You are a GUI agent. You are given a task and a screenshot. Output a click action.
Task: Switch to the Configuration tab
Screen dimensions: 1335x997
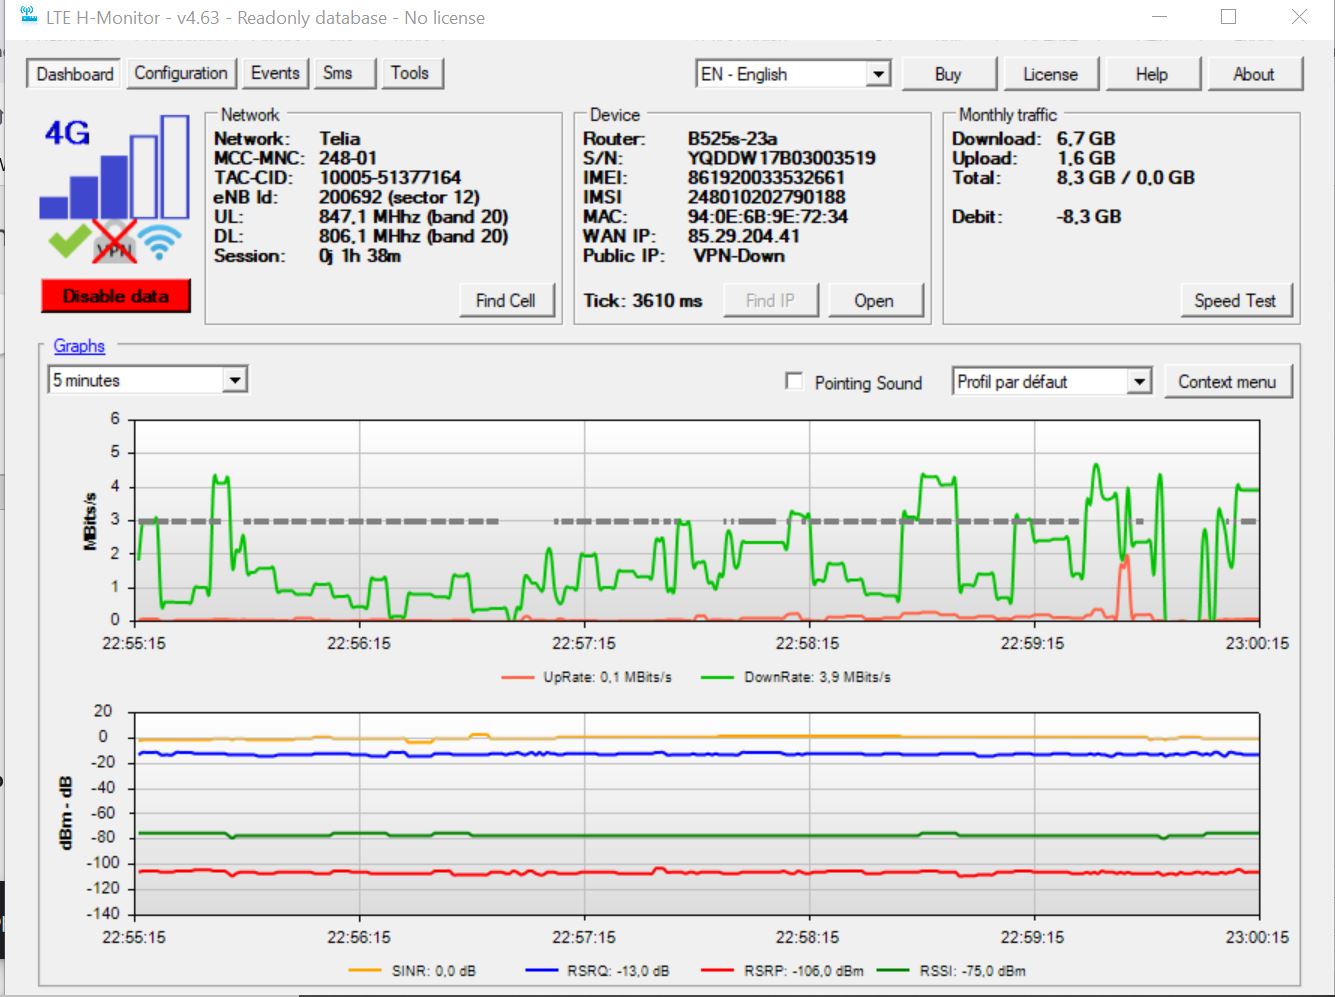tap(181, 73)
